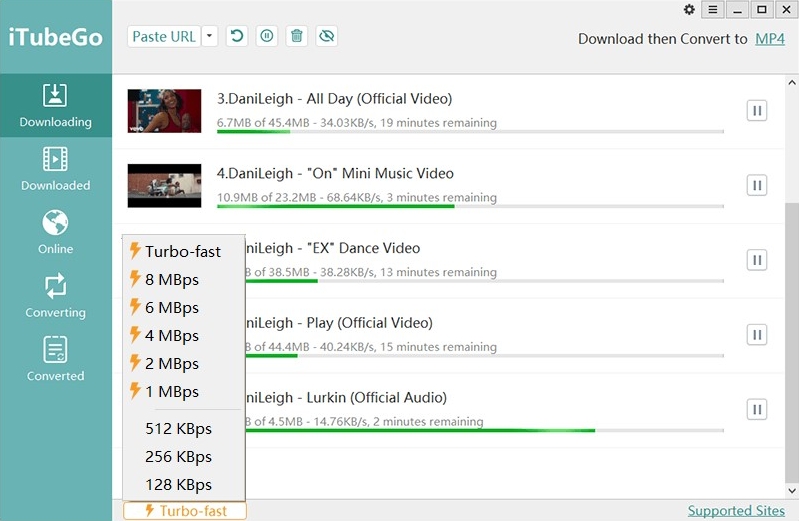Image resolution: width=799 pixels, height=521 pixels.
Task: Open the Converting section
Action: pos(56,296)
